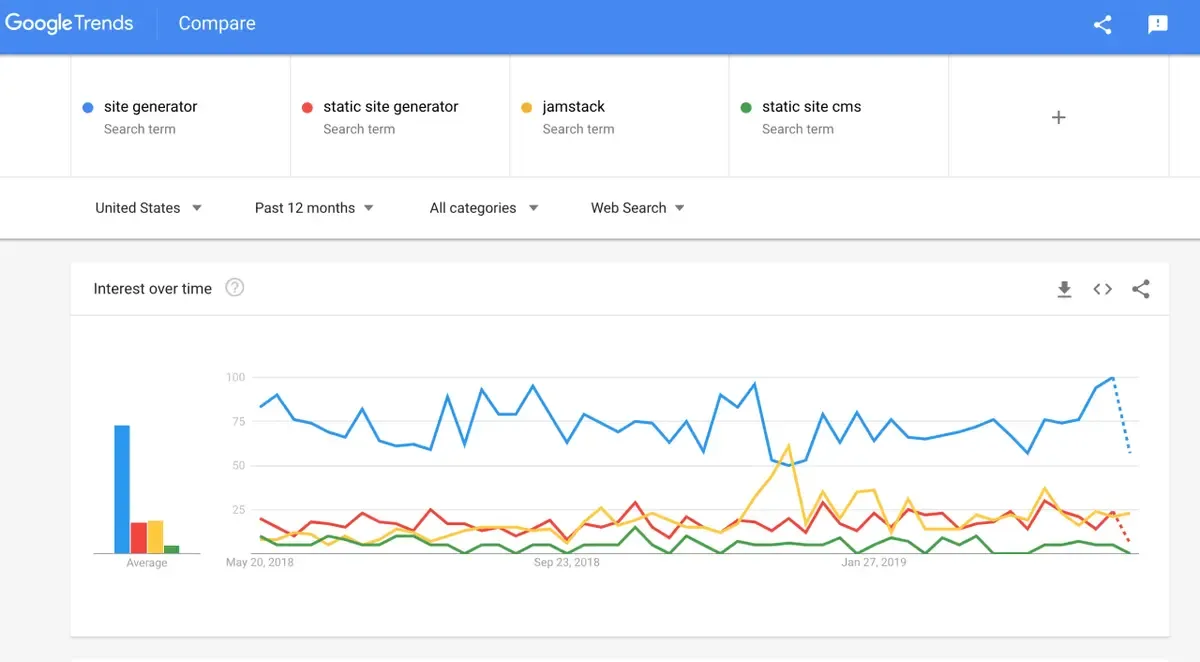The width and height of the screenshot is (1200, 662).
Task: Select the jamstack search term box
Action: click(x=619, y=117)
